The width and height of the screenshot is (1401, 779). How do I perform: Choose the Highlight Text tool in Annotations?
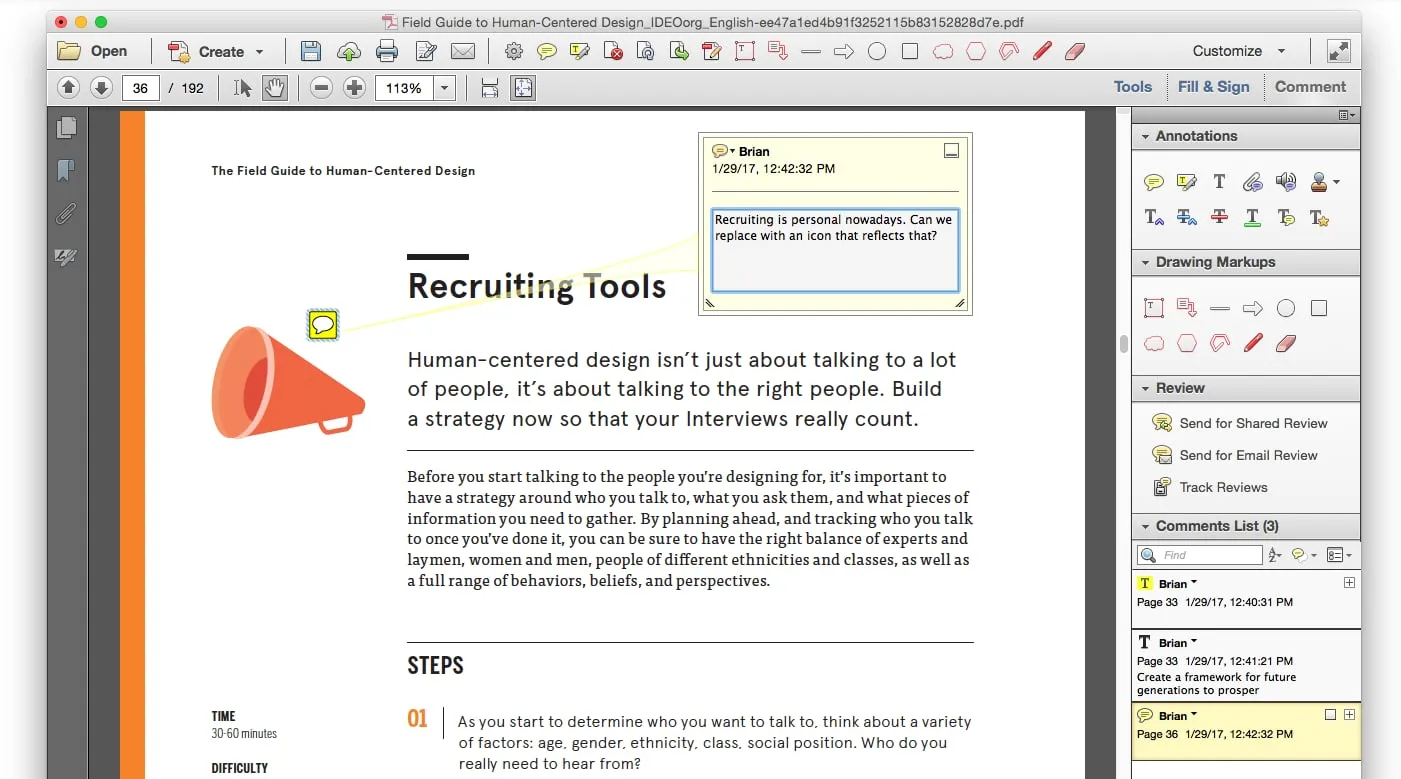click(x=1187, y=182)
